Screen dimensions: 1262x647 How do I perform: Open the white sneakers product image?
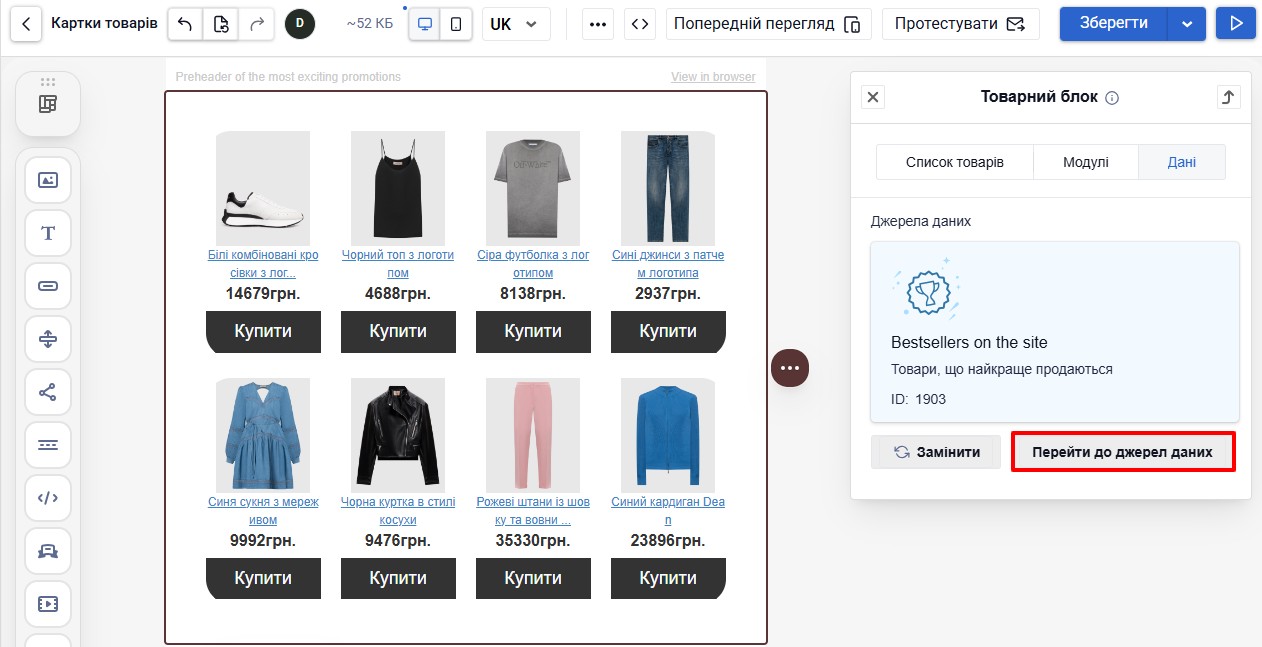(x=263, y=188)
